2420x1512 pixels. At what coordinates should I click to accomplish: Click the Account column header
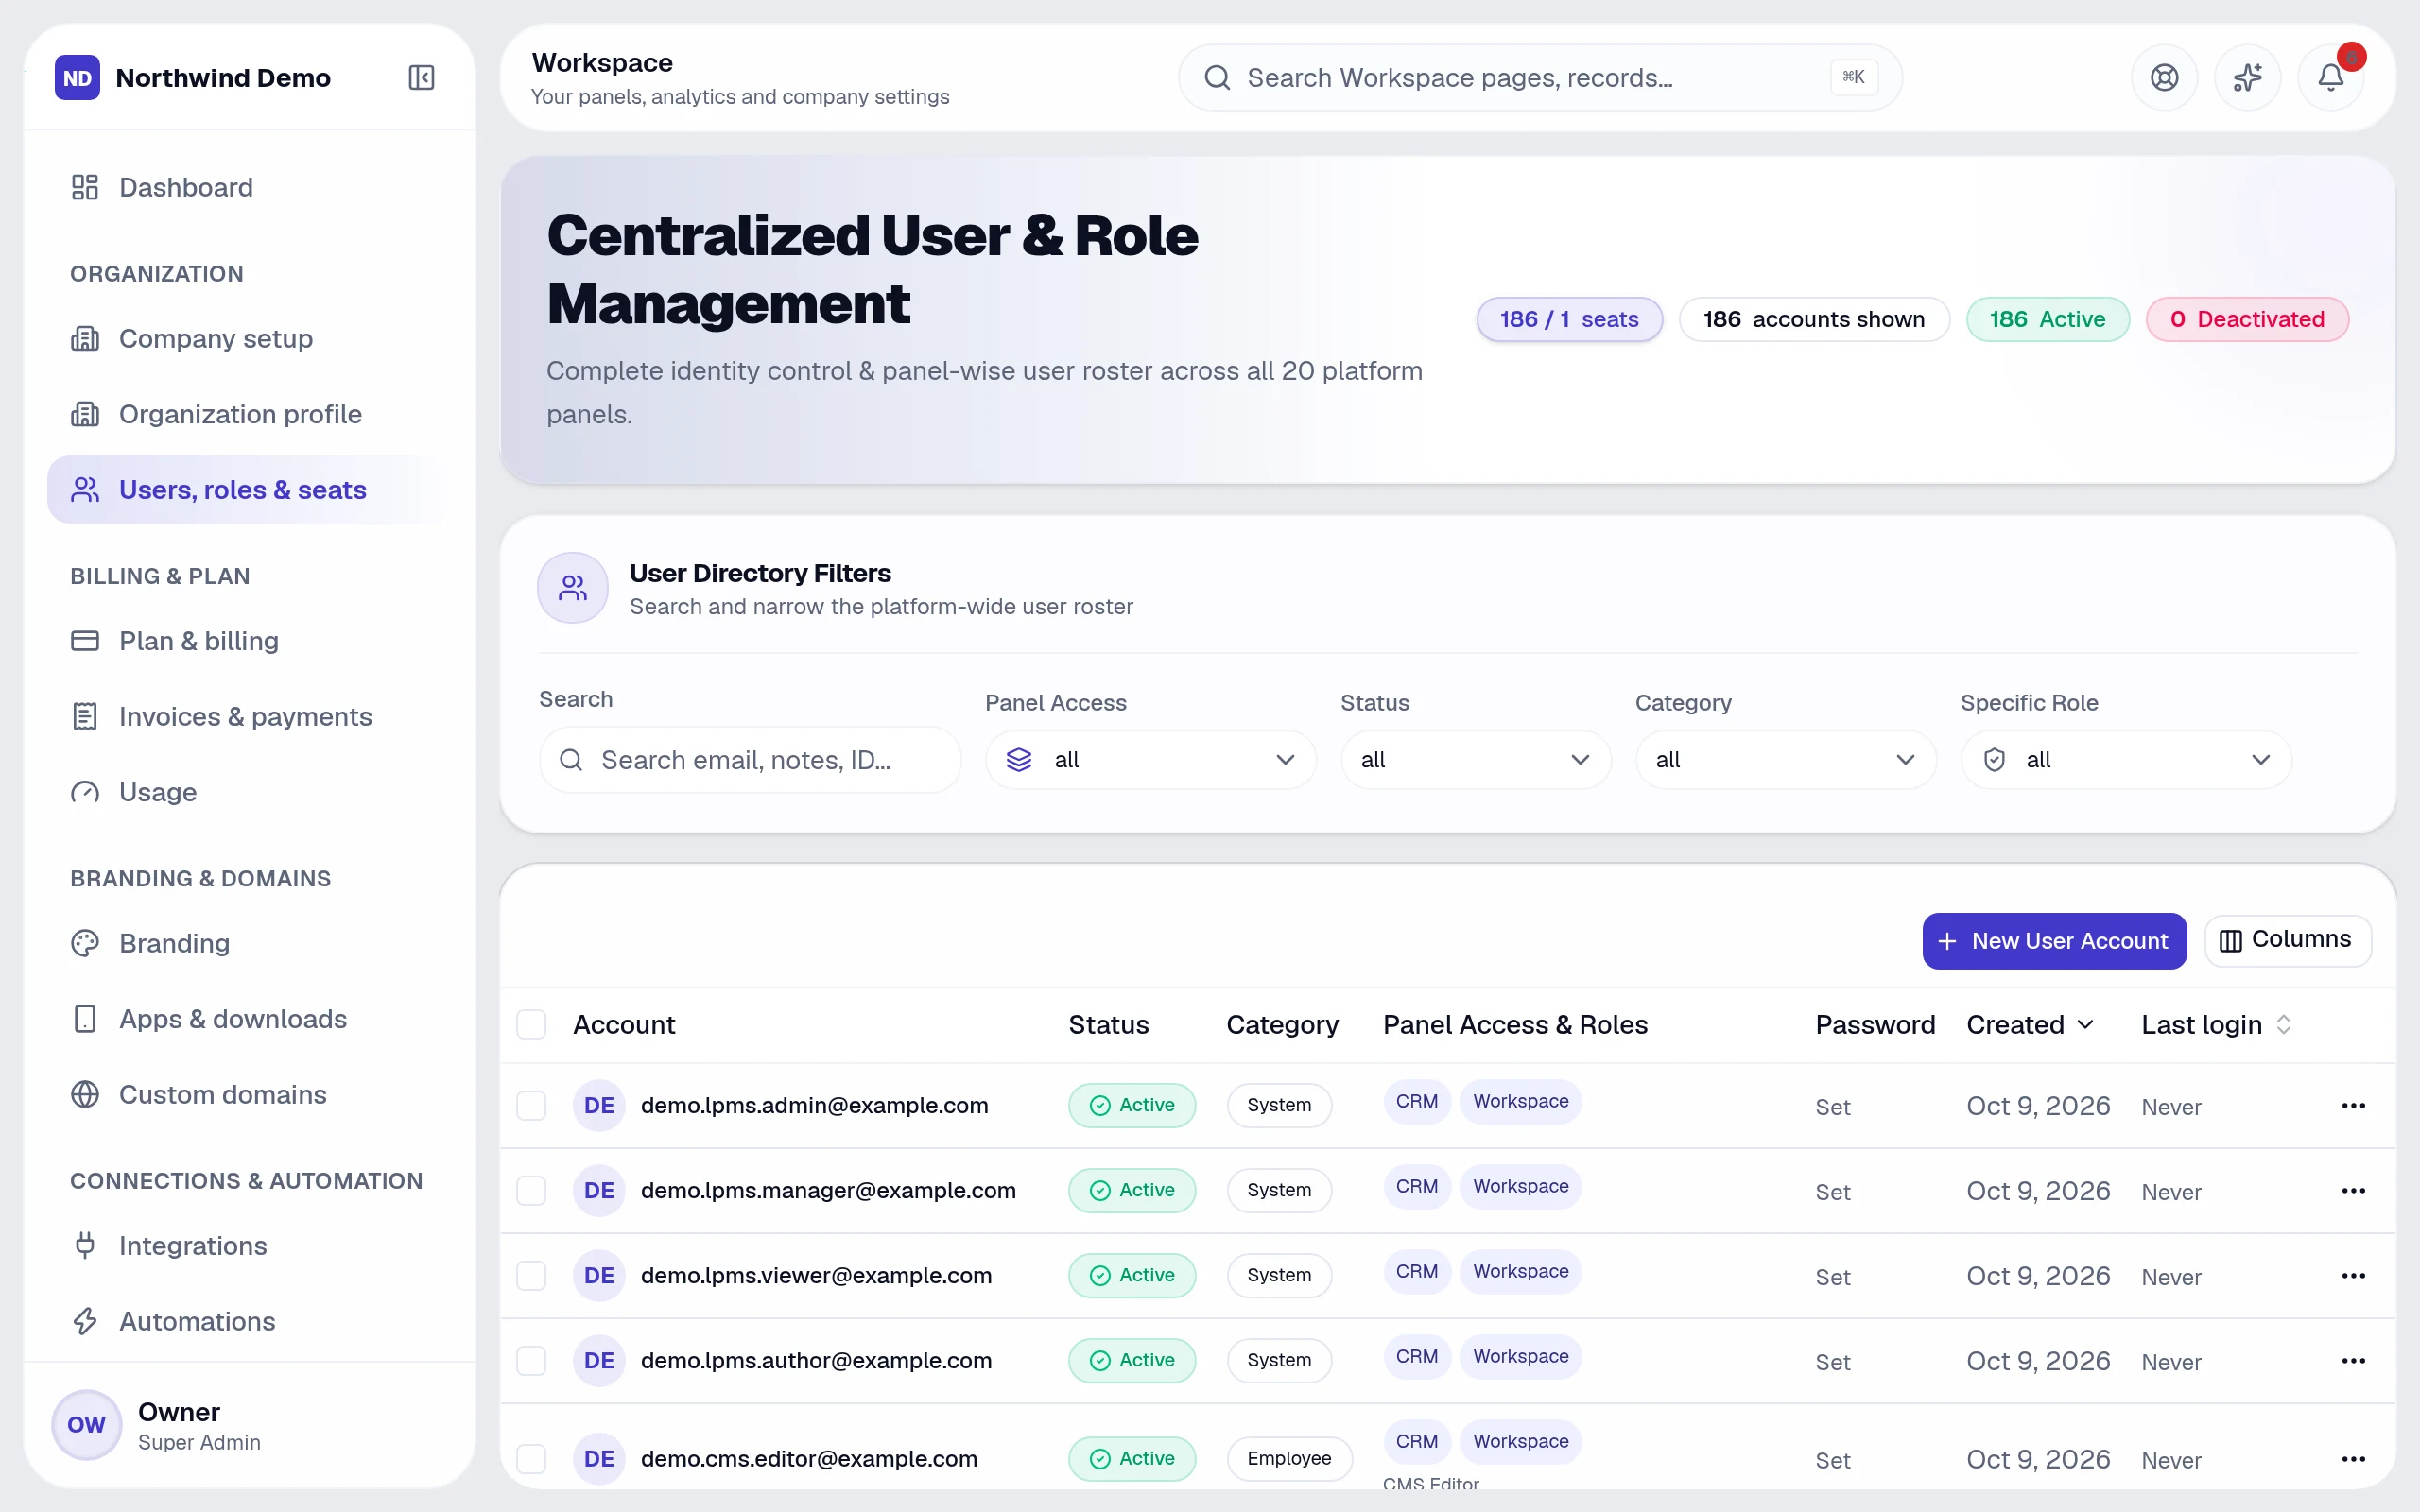624,1025
